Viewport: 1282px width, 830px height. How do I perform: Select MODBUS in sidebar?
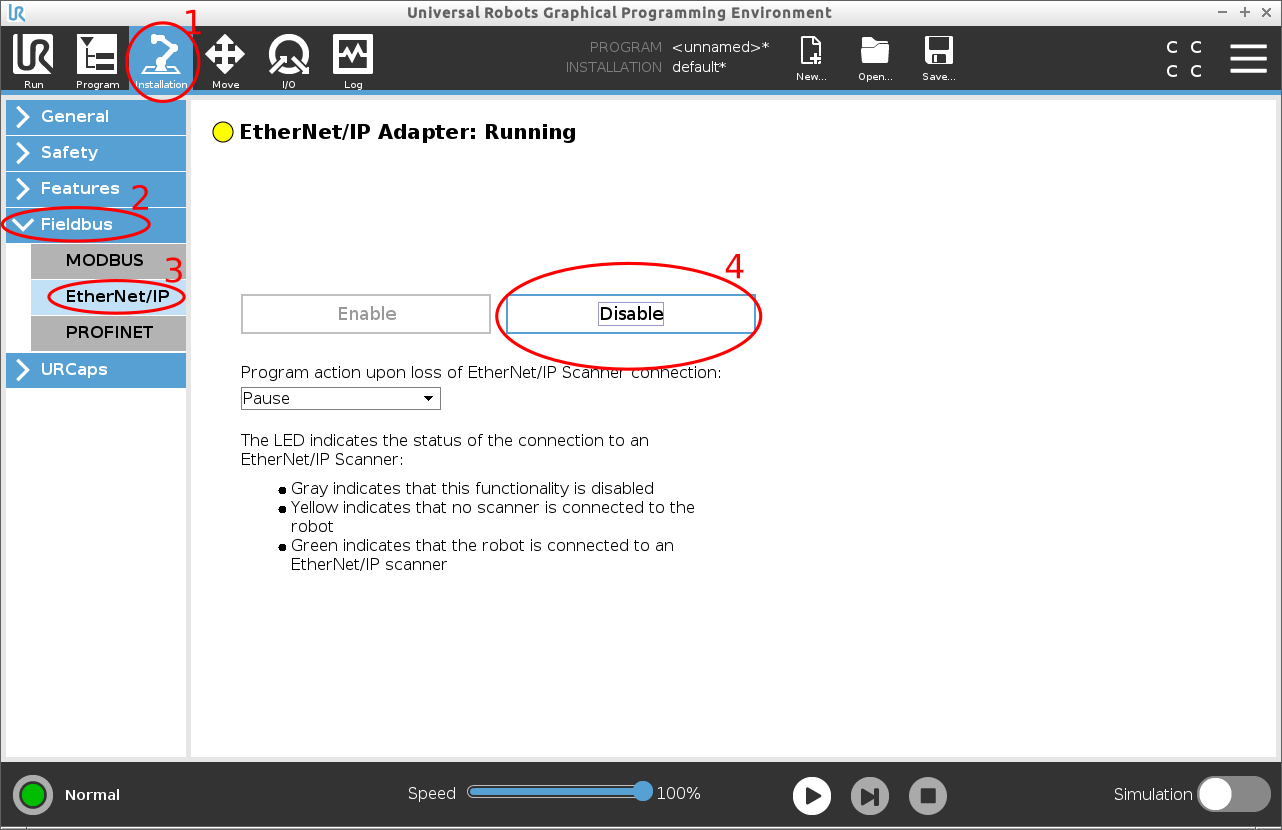click(x=108, y=260)
